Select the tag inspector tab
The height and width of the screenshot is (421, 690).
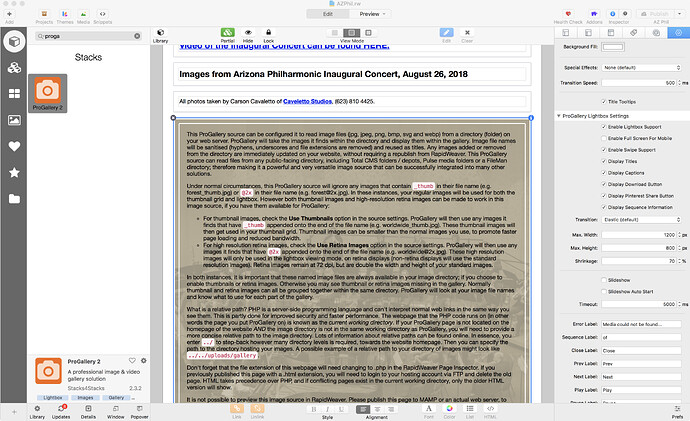coord(633,33)
